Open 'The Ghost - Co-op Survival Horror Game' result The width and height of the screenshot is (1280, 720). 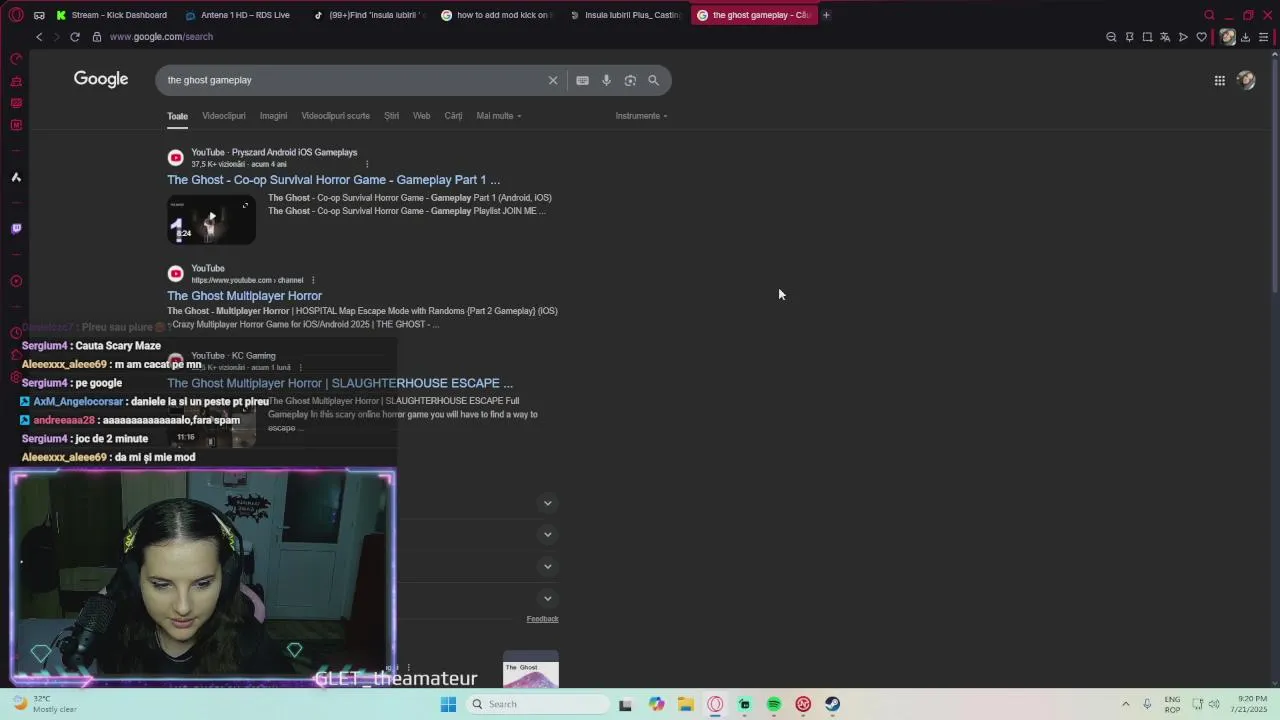tap(333, 180)
